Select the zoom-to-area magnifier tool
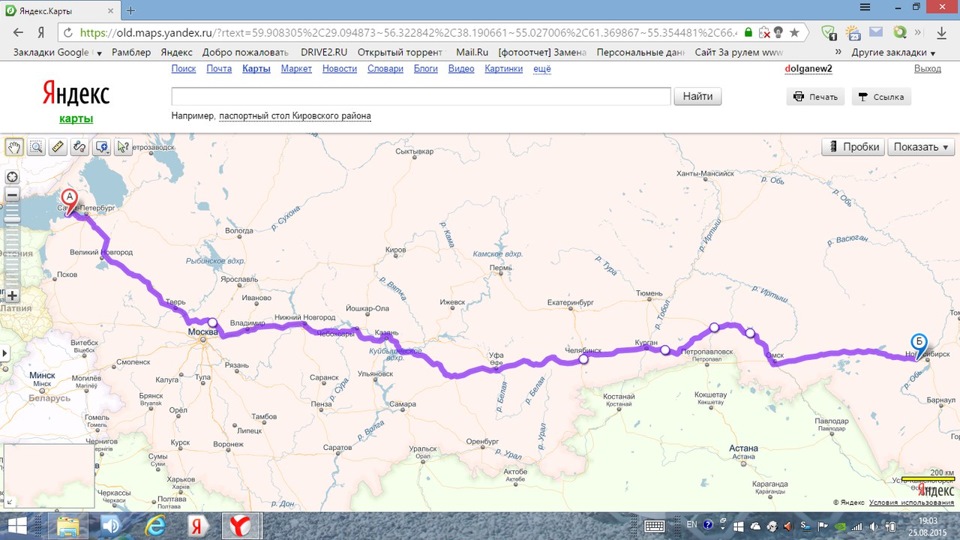This screenshot has width=960, height=540. [x=36, y=147]
